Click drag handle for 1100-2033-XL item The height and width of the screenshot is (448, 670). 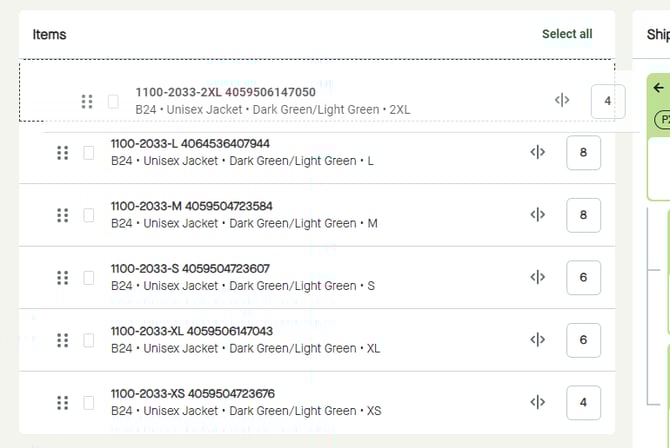point(62,340)
